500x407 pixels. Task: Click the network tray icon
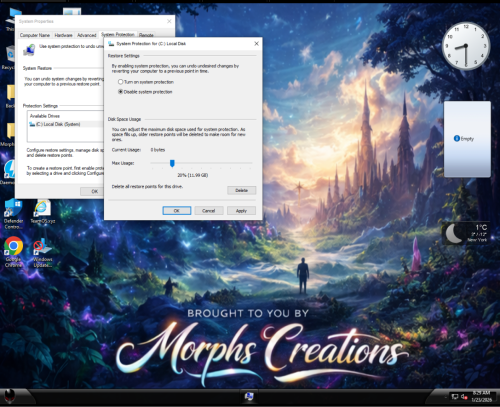tap(455, 396)
